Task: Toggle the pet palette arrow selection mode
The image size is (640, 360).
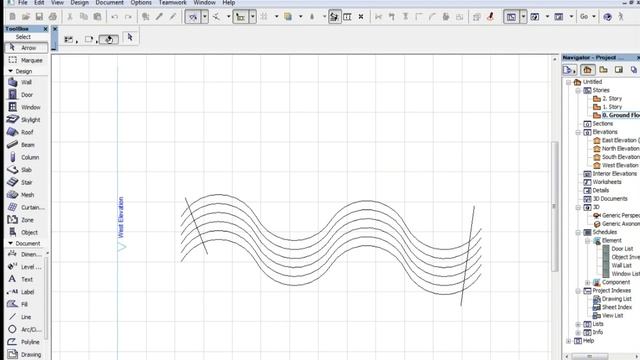Action: coord(130,38)
